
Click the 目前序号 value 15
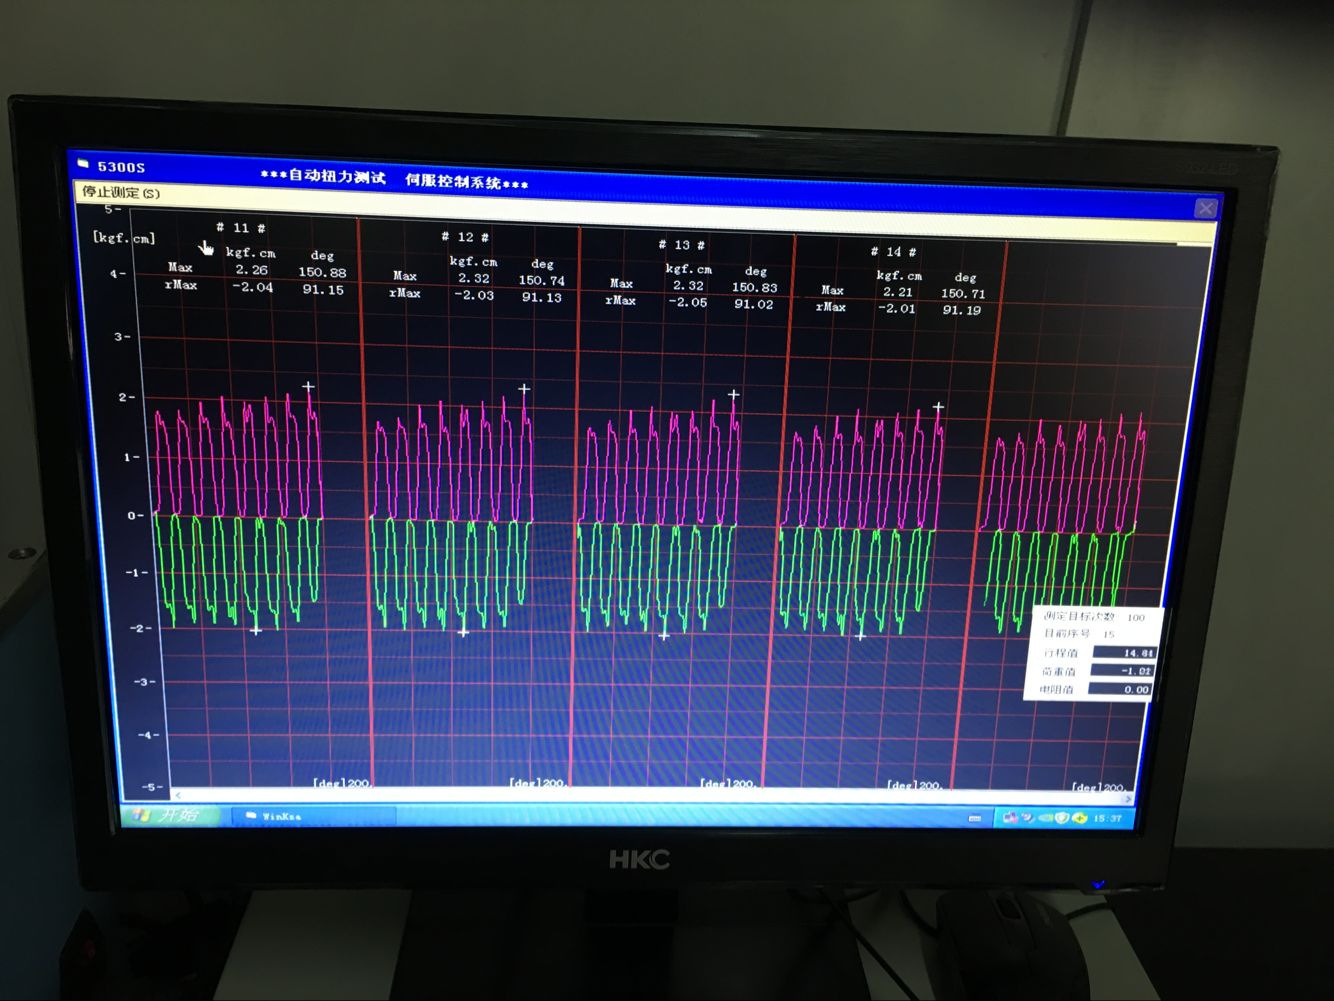[x=1108, y=634]
